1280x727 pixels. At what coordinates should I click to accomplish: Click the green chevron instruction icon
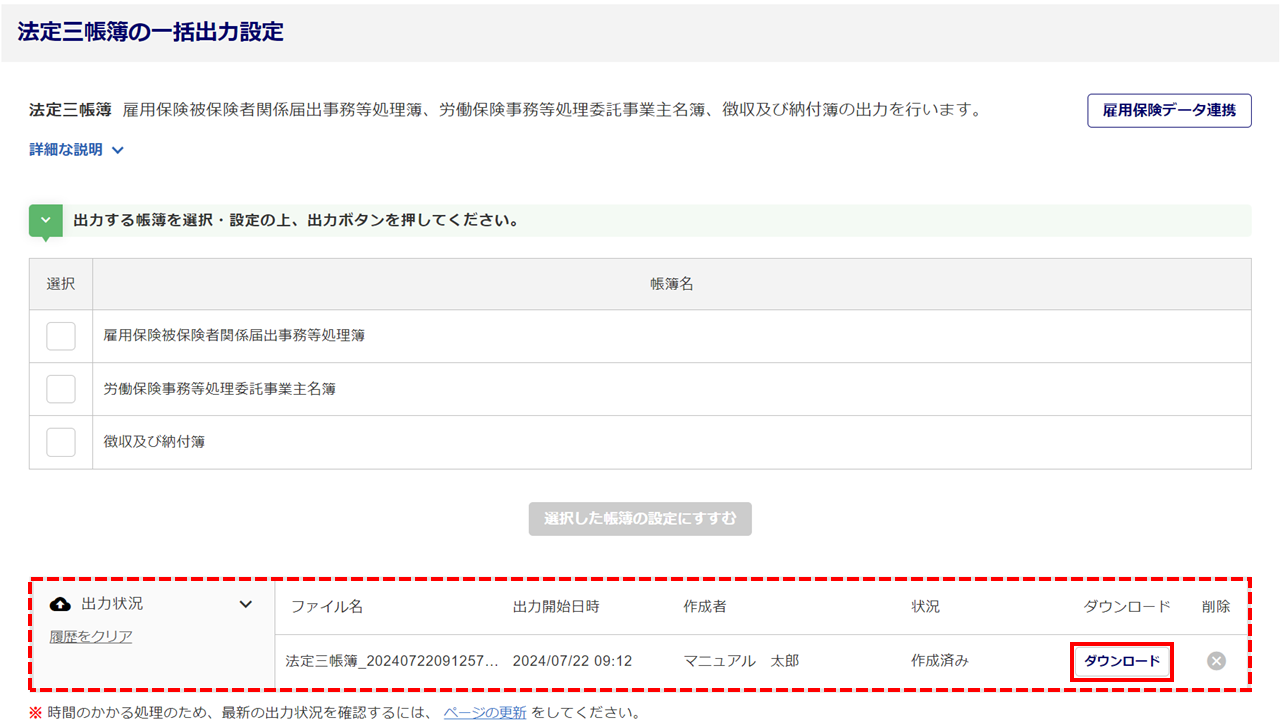tap(46, 222)
